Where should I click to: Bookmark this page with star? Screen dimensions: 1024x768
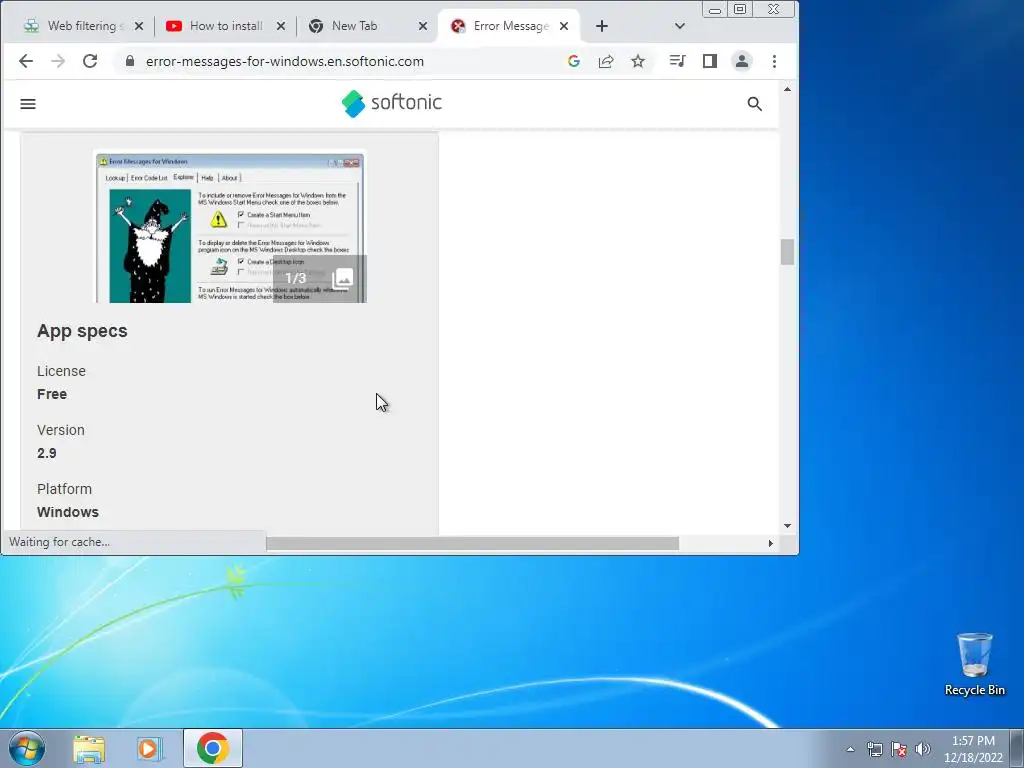click(x=638, y=61)
